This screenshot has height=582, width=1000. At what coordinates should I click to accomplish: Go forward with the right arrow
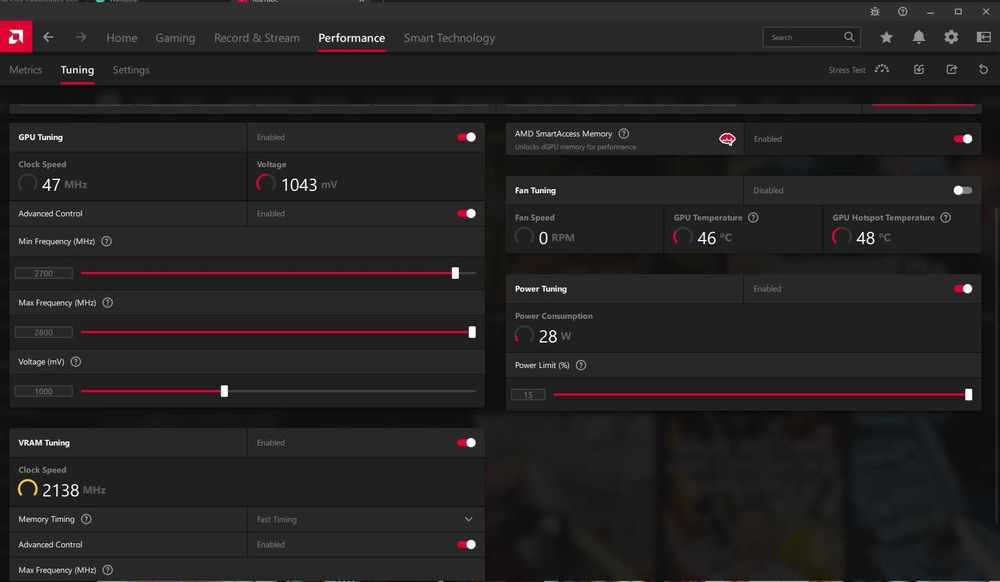[x=81, y=38]
